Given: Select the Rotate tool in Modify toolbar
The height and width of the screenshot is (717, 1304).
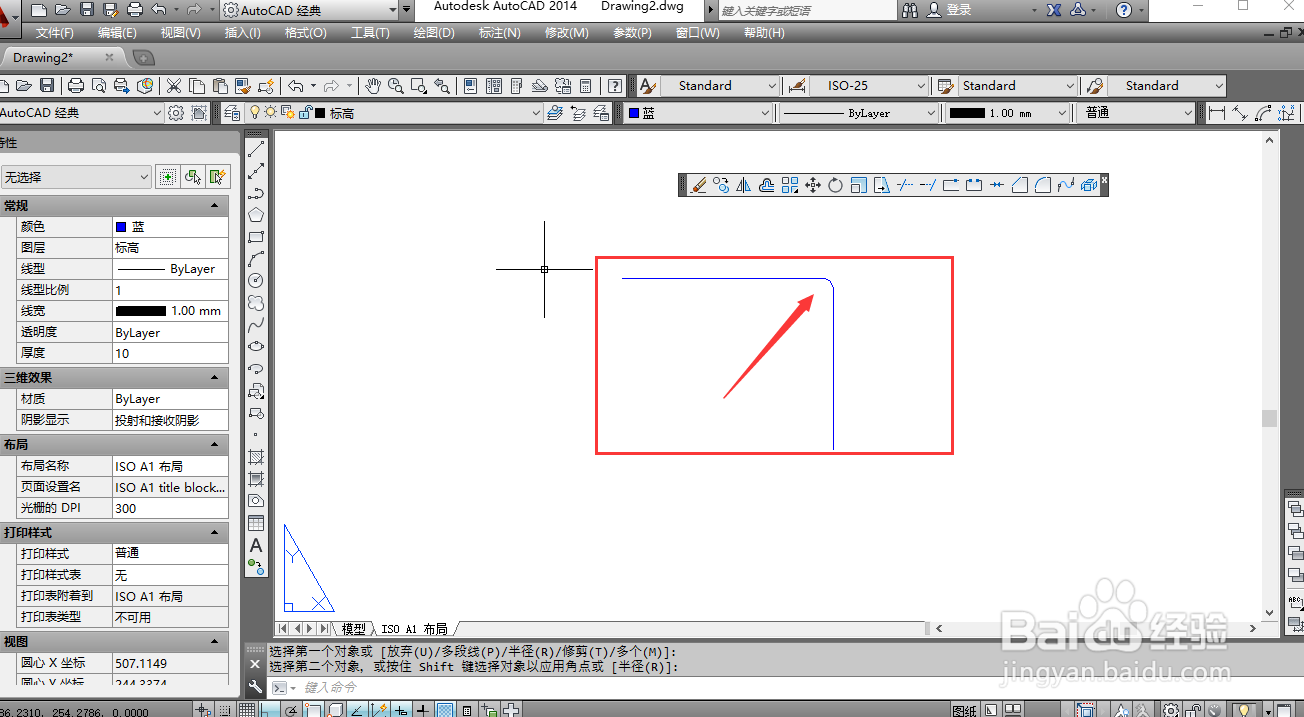Looking at the screenshot, I should pos(835,185).
